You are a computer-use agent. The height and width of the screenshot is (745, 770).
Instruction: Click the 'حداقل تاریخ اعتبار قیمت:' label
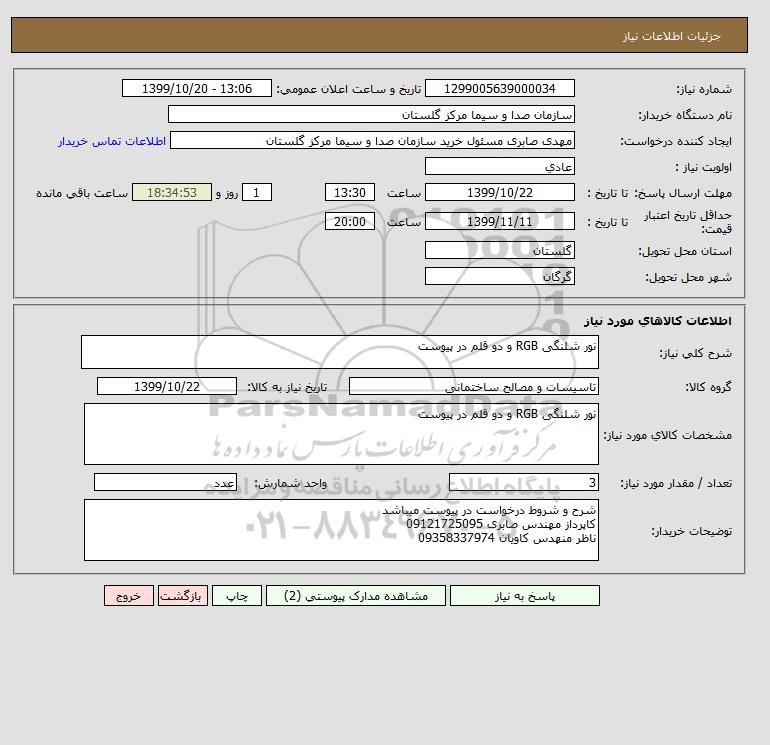coord(688,222)
